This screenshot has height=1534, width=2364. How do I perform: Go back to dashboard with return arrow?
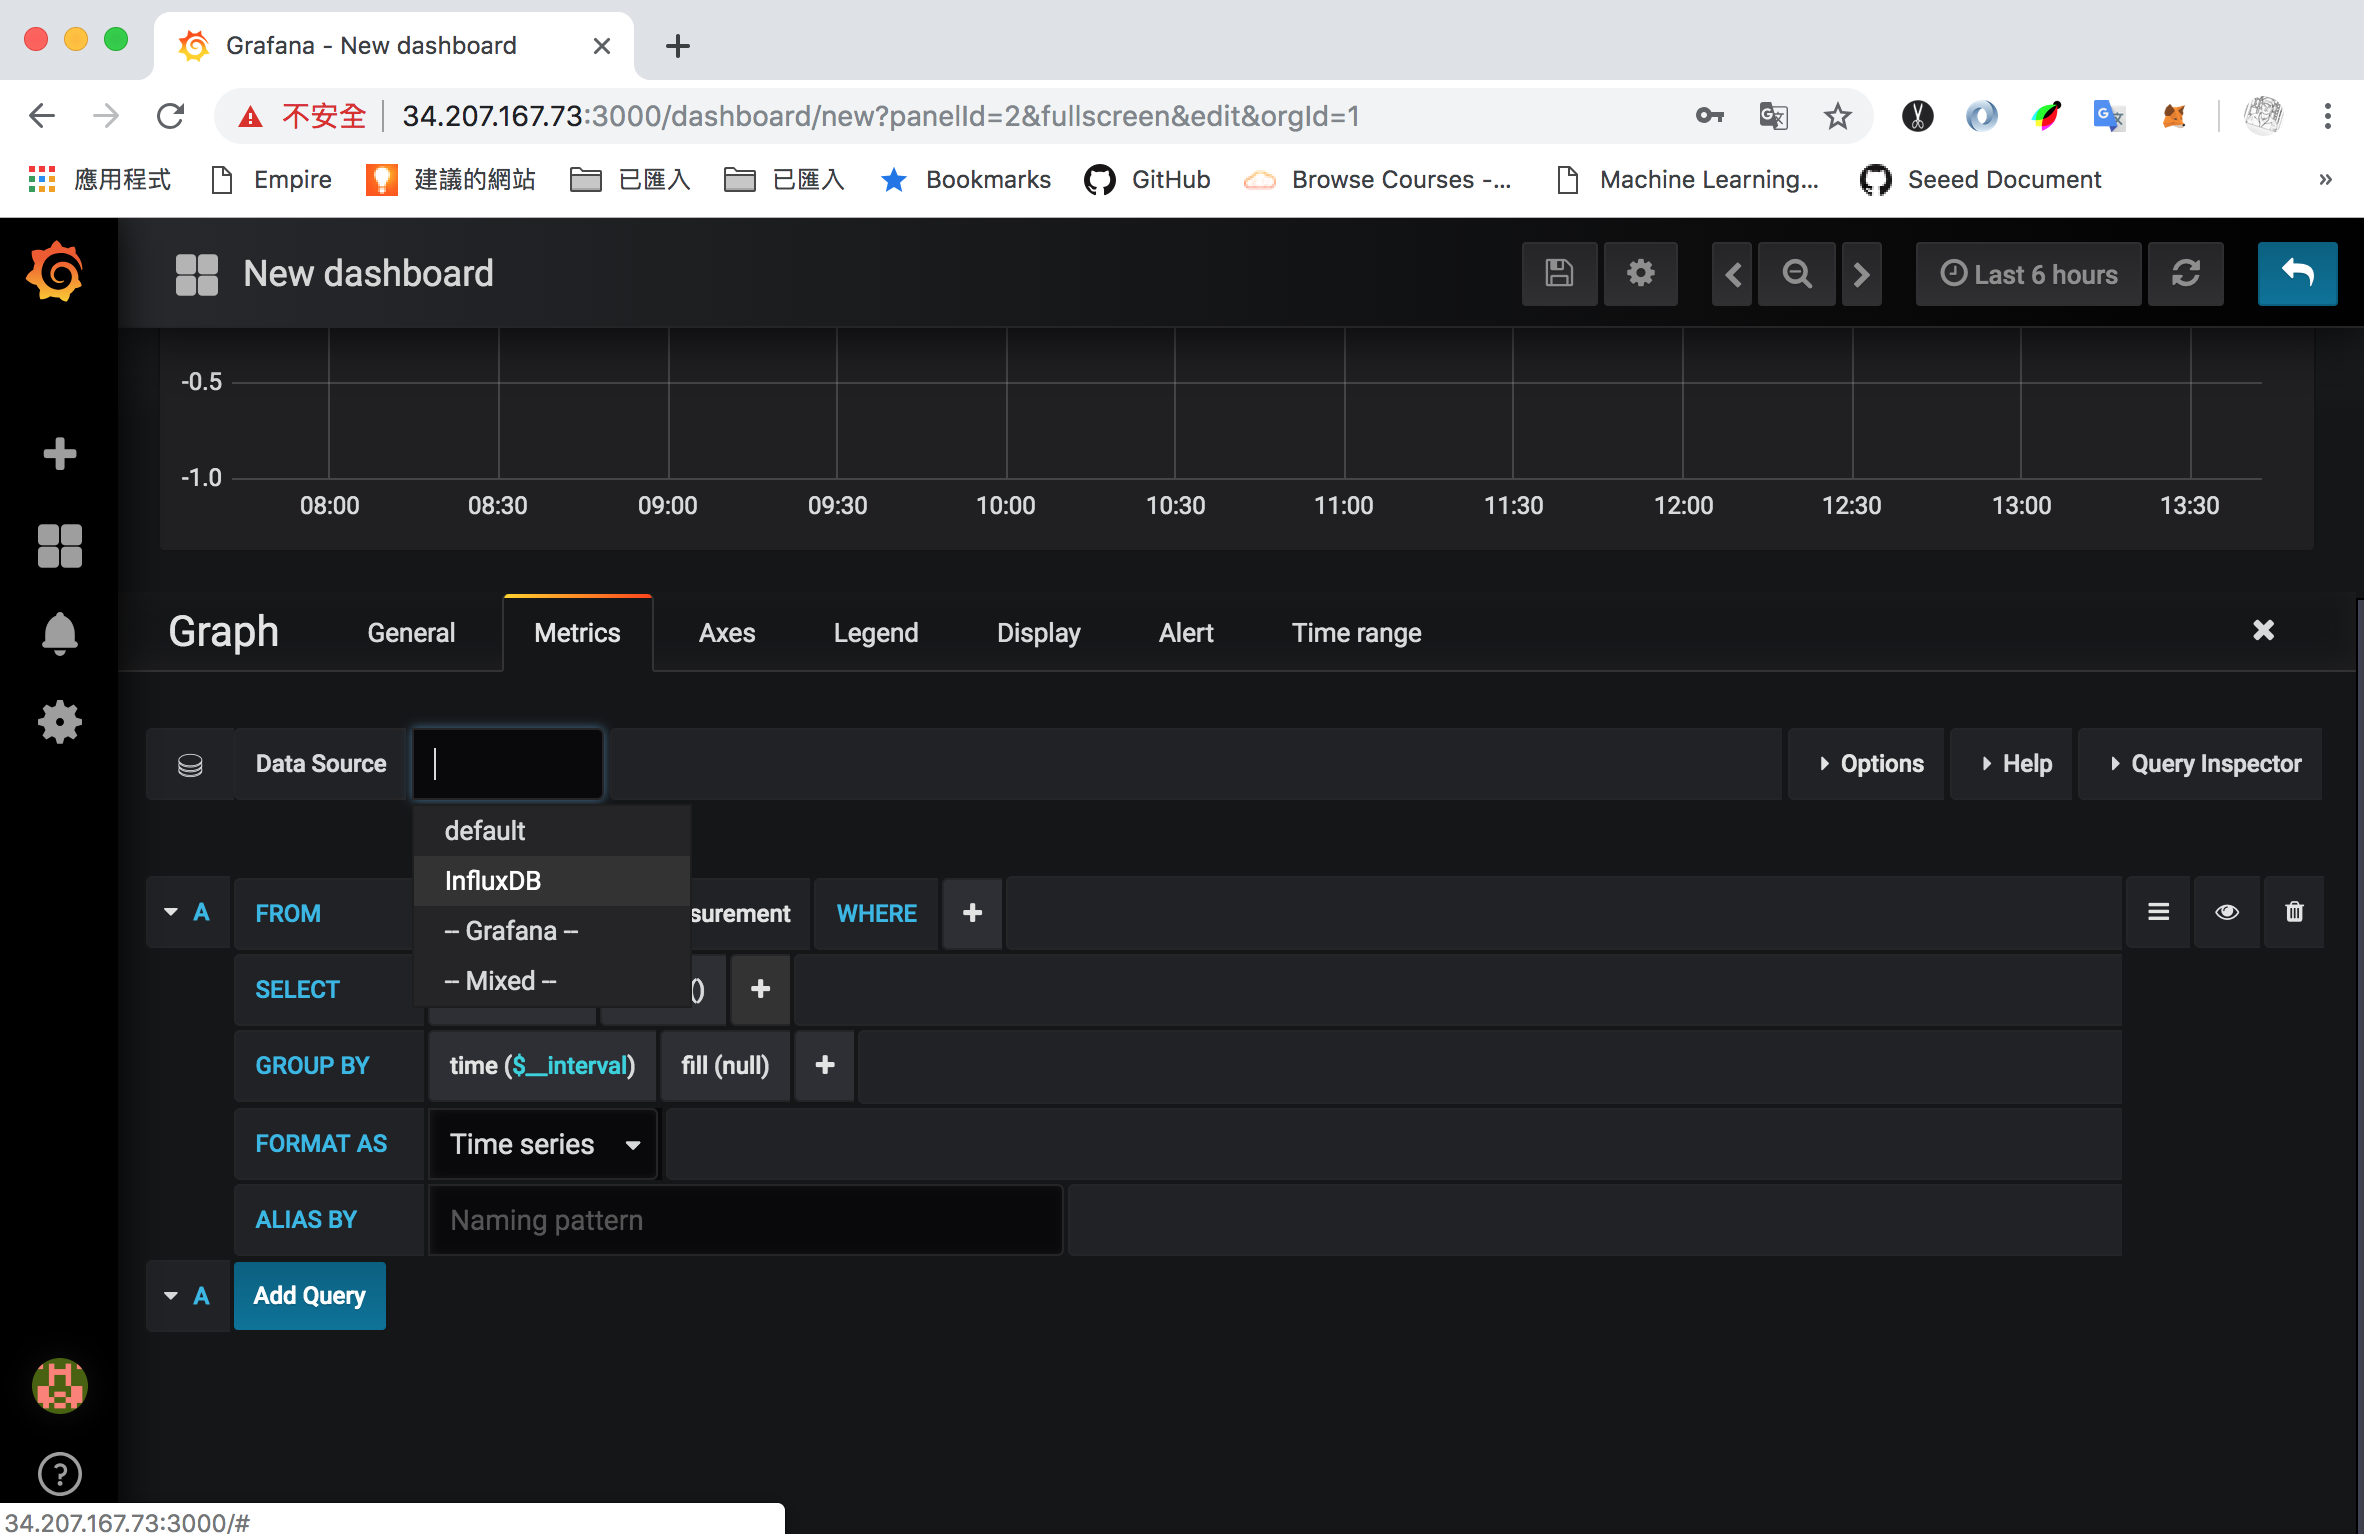[x=2297, y=273]
